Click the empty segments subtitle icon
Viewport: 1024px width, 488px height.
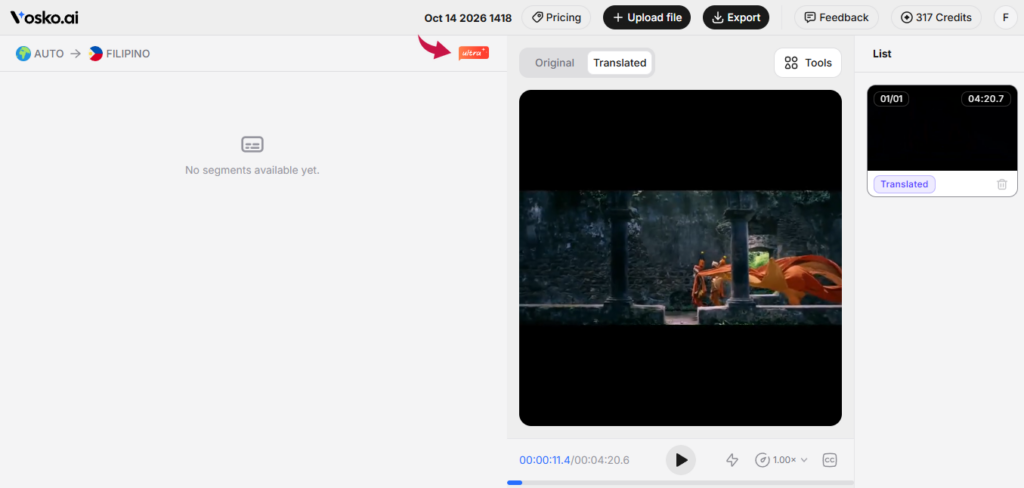[x=252, y=144]
